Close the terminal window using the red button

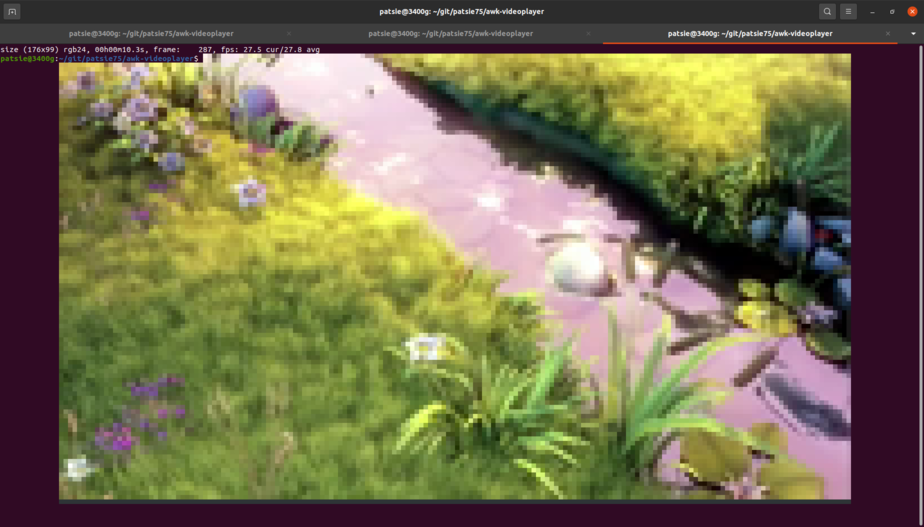click(x=912, y=11)
